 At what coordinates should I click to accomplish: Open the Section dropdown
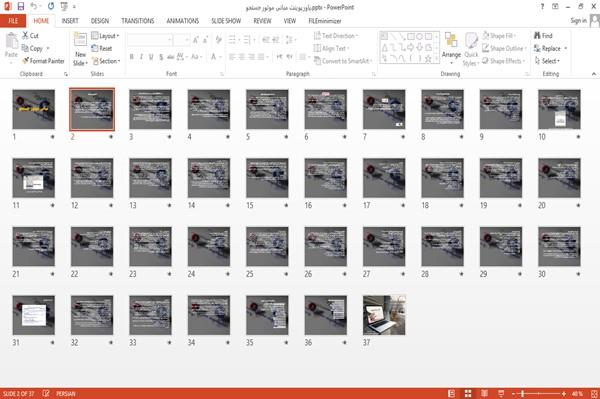pyautogui.click(x=106, y=61)
